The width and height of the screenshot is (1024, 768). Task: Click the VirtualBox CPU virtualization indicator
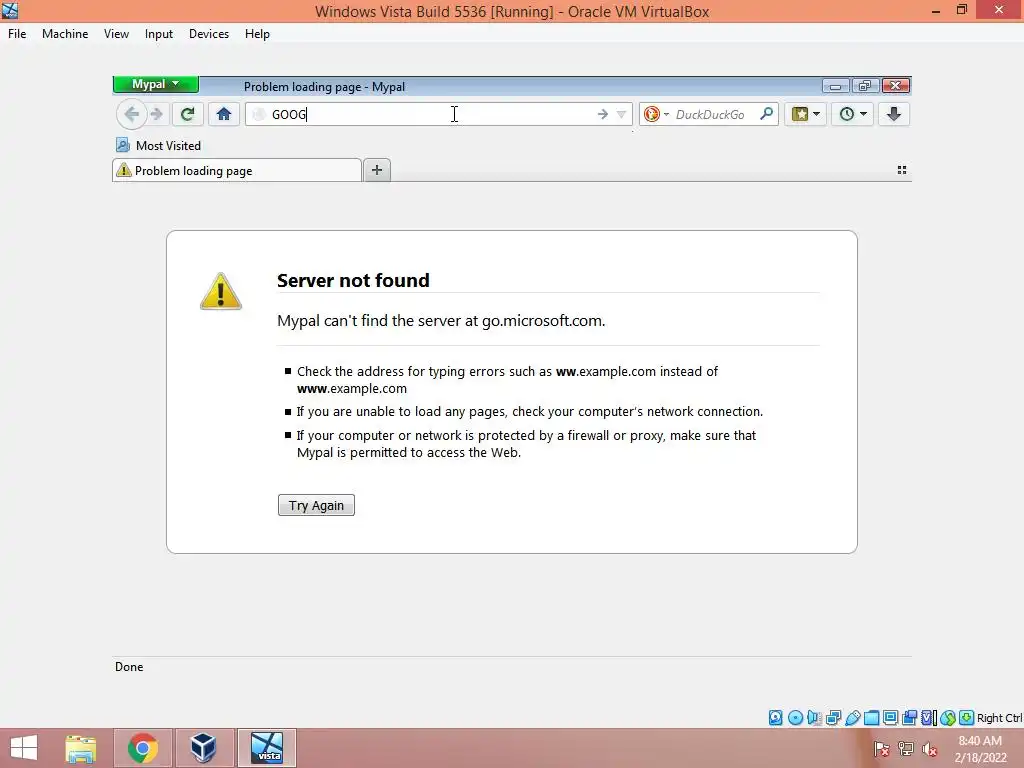click(929, 718)
